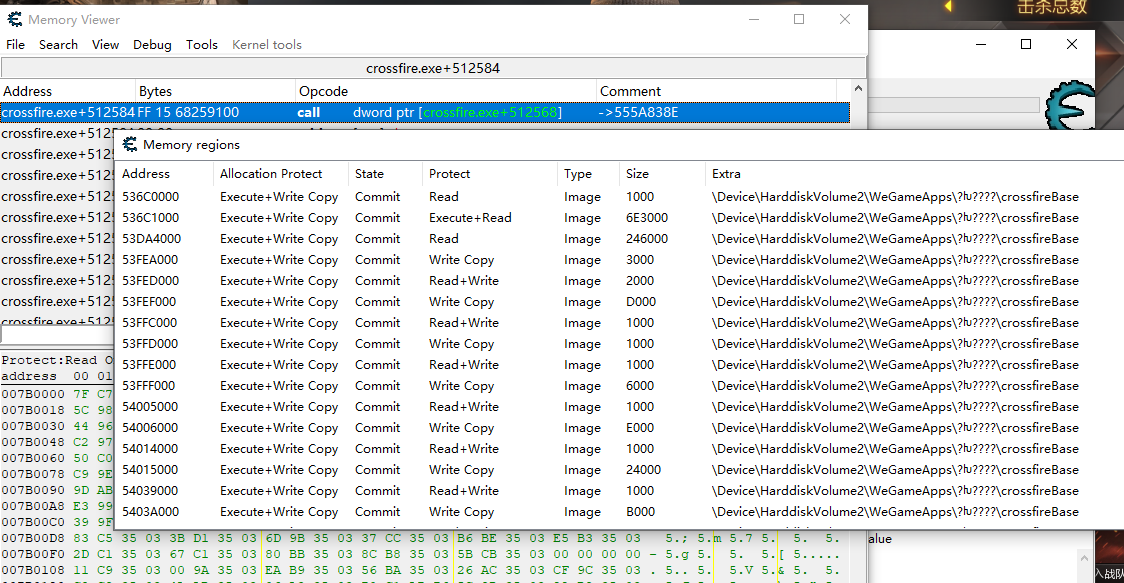Click the size value E000
This screenshot has width=1124, height=583.
click(x=640, y=428)
